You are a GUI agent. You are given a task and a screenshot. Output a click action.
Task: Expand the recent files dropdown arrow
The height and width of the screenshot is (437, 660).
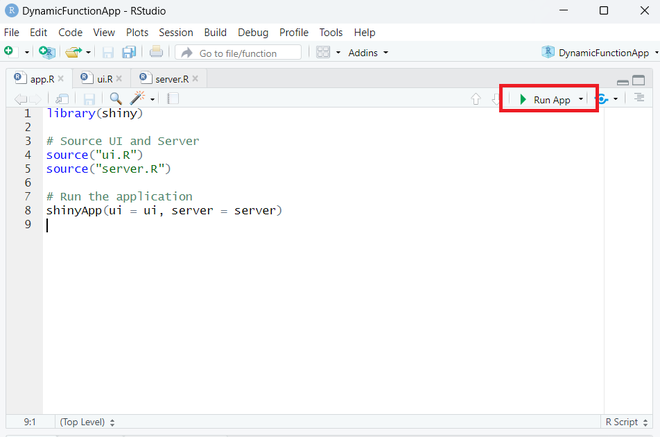point(88,53)
